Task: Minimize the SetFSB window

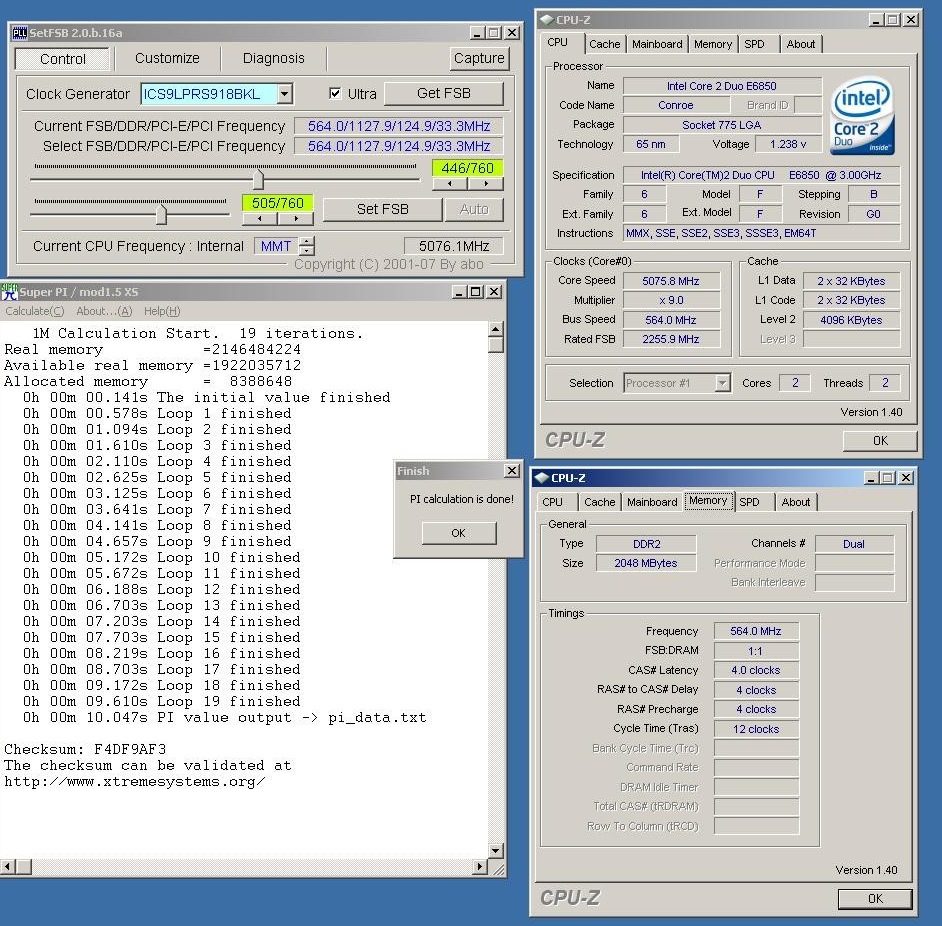Action: 476,33
